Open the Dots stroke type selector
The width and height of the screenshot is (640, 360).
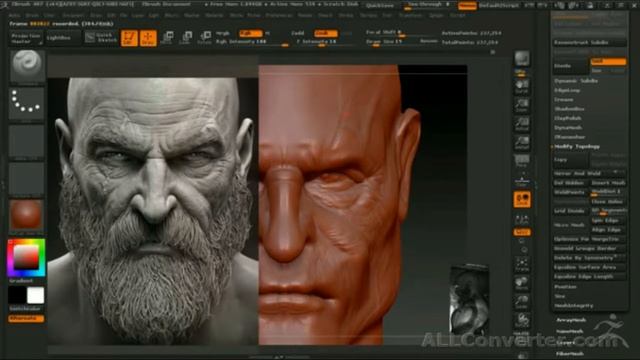(27, 103)
